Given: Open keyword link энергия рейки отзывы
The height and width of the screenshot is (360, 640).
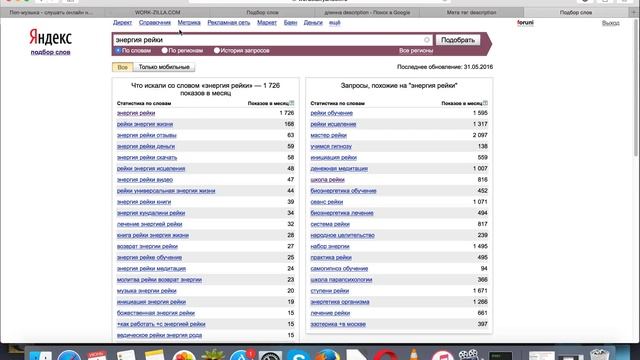Looking at the screenshot, I should [147, 135].
